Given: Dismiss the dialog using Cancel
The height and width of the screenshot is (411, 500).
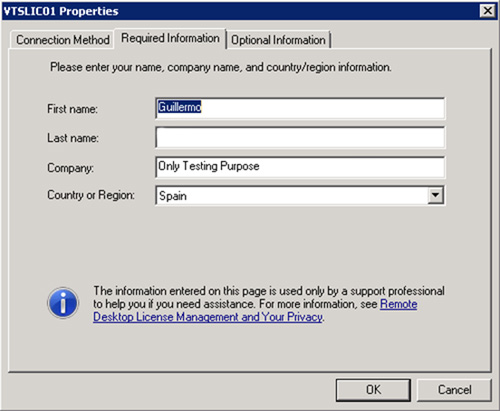Looking at the screenshot, I should (454, 390).
